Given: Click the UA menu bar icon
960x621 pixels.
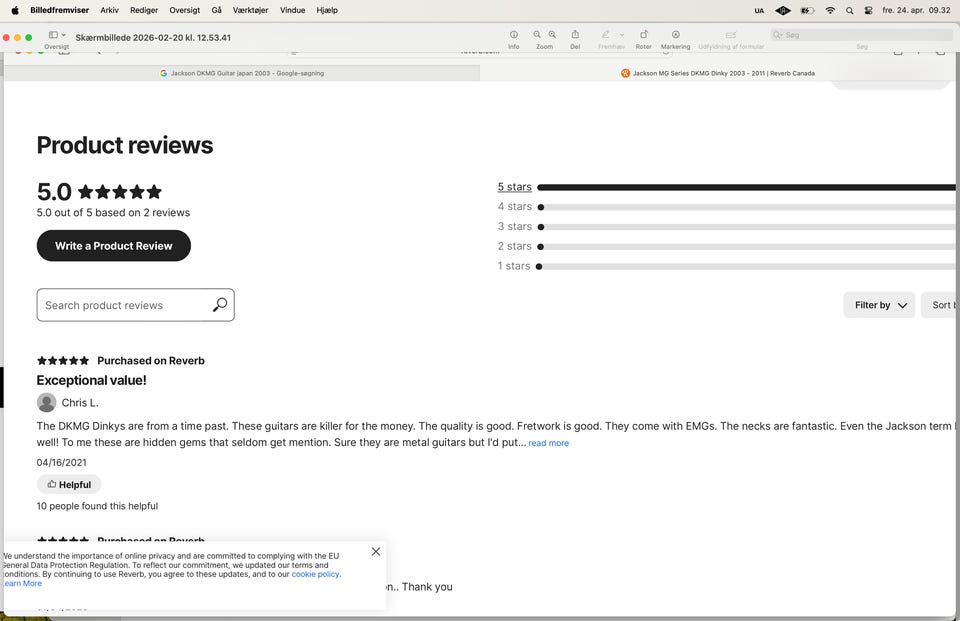Looking at the screenshot, I should point(759,10).
